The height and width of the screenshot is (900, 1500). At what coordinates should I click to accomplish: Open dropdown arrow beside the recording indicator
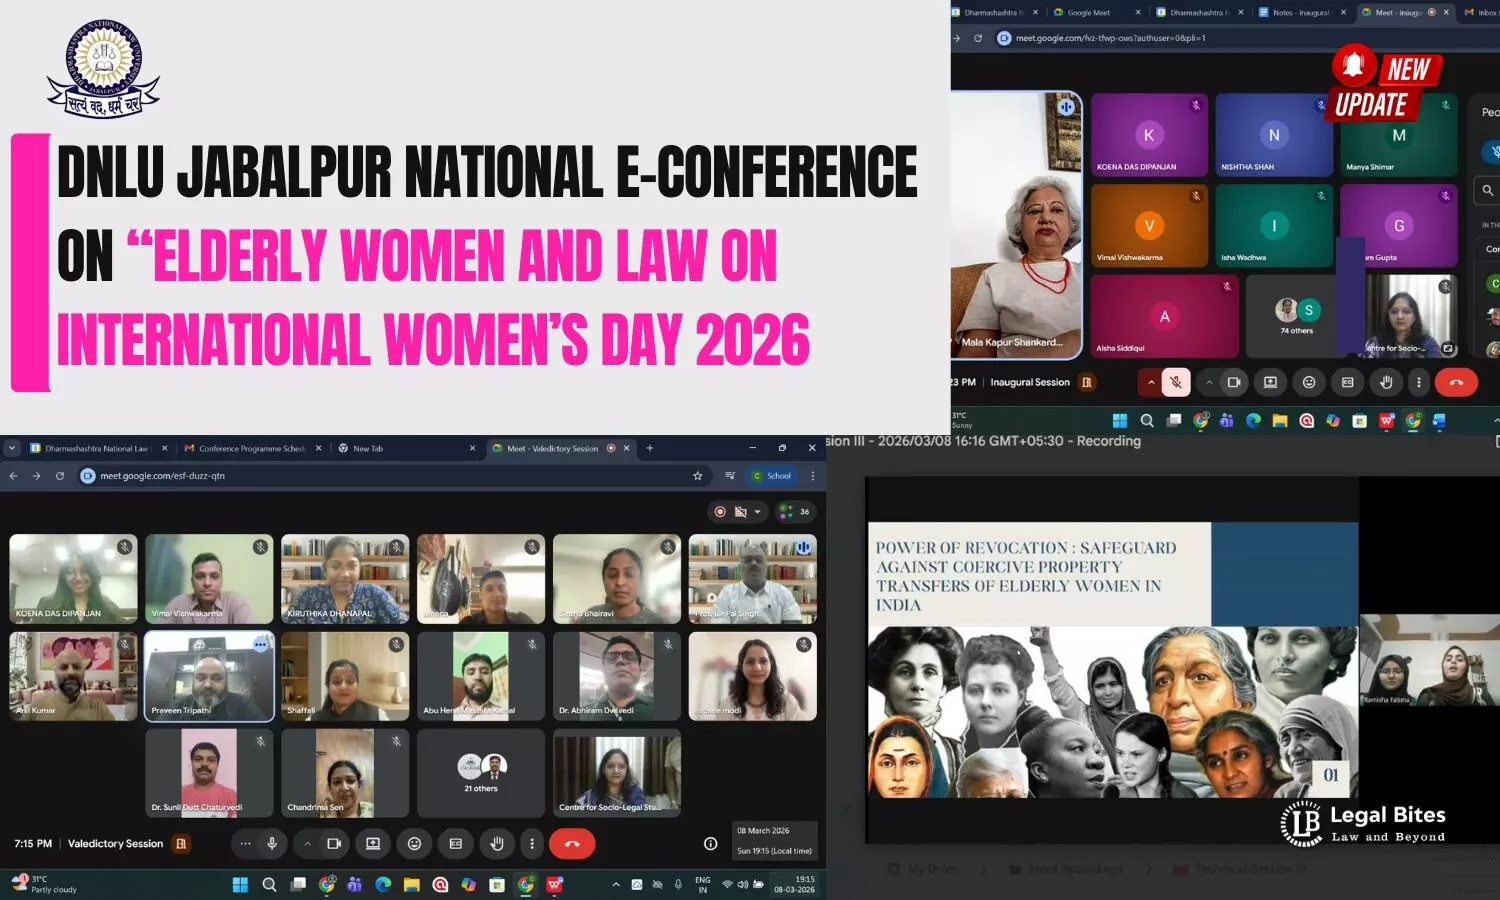(x=757, y=512)
